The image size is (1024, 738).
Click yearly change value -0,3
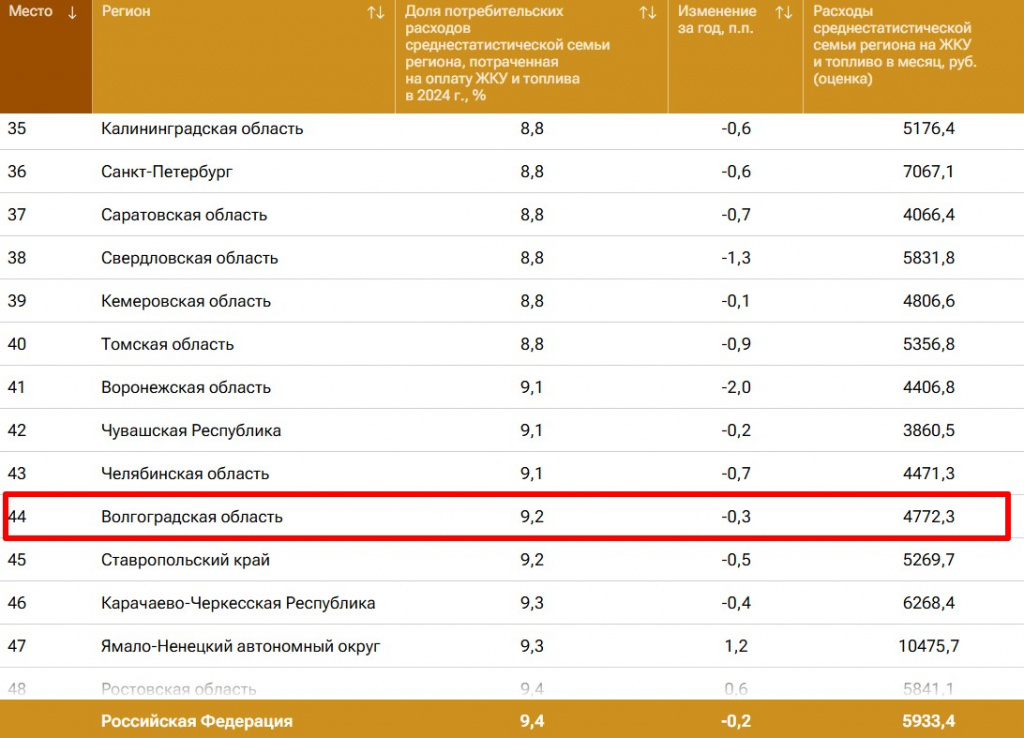(x=736, y=517)
